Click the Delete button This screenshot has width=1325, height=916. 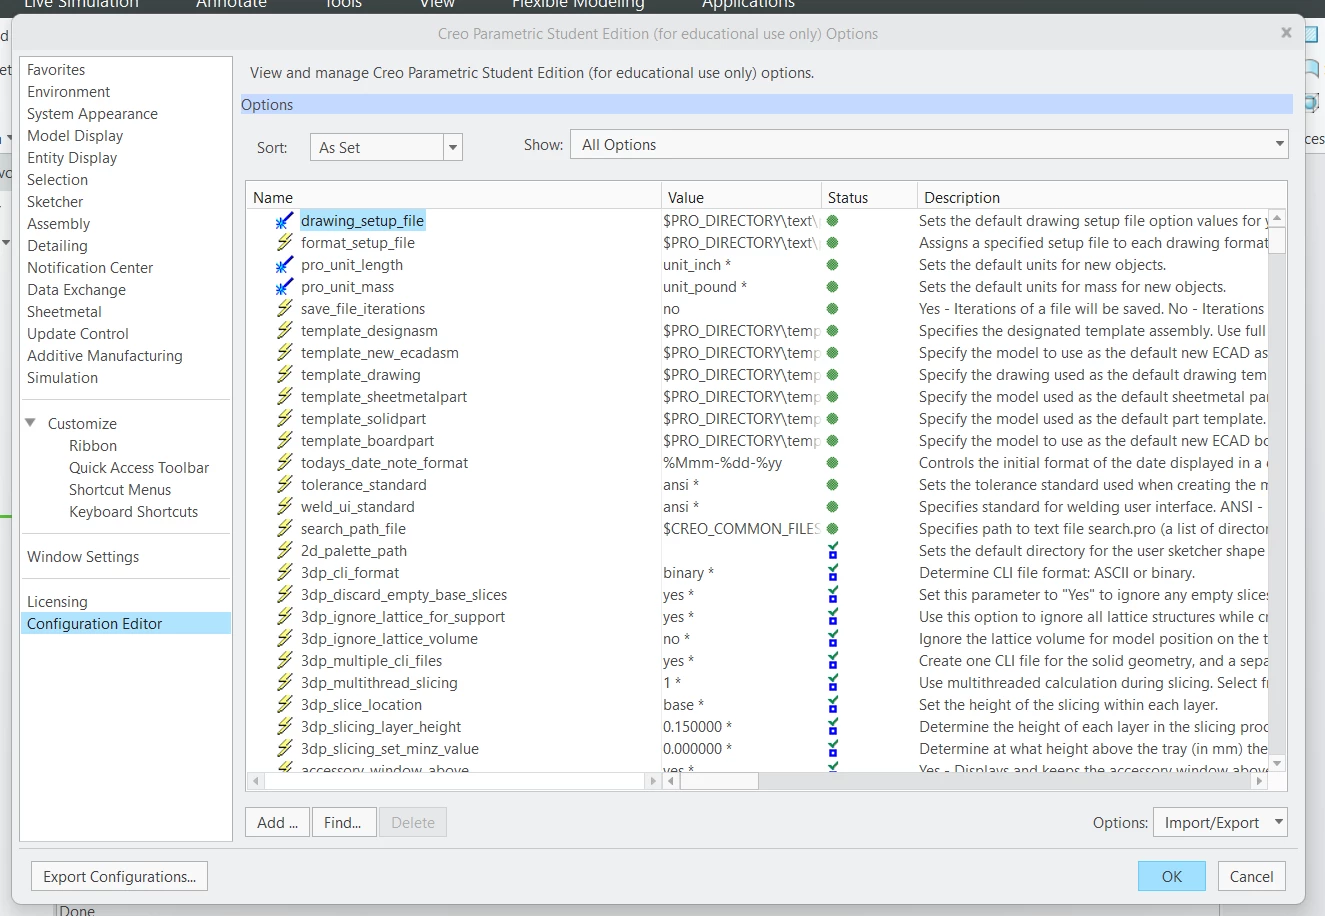(413, 823)
